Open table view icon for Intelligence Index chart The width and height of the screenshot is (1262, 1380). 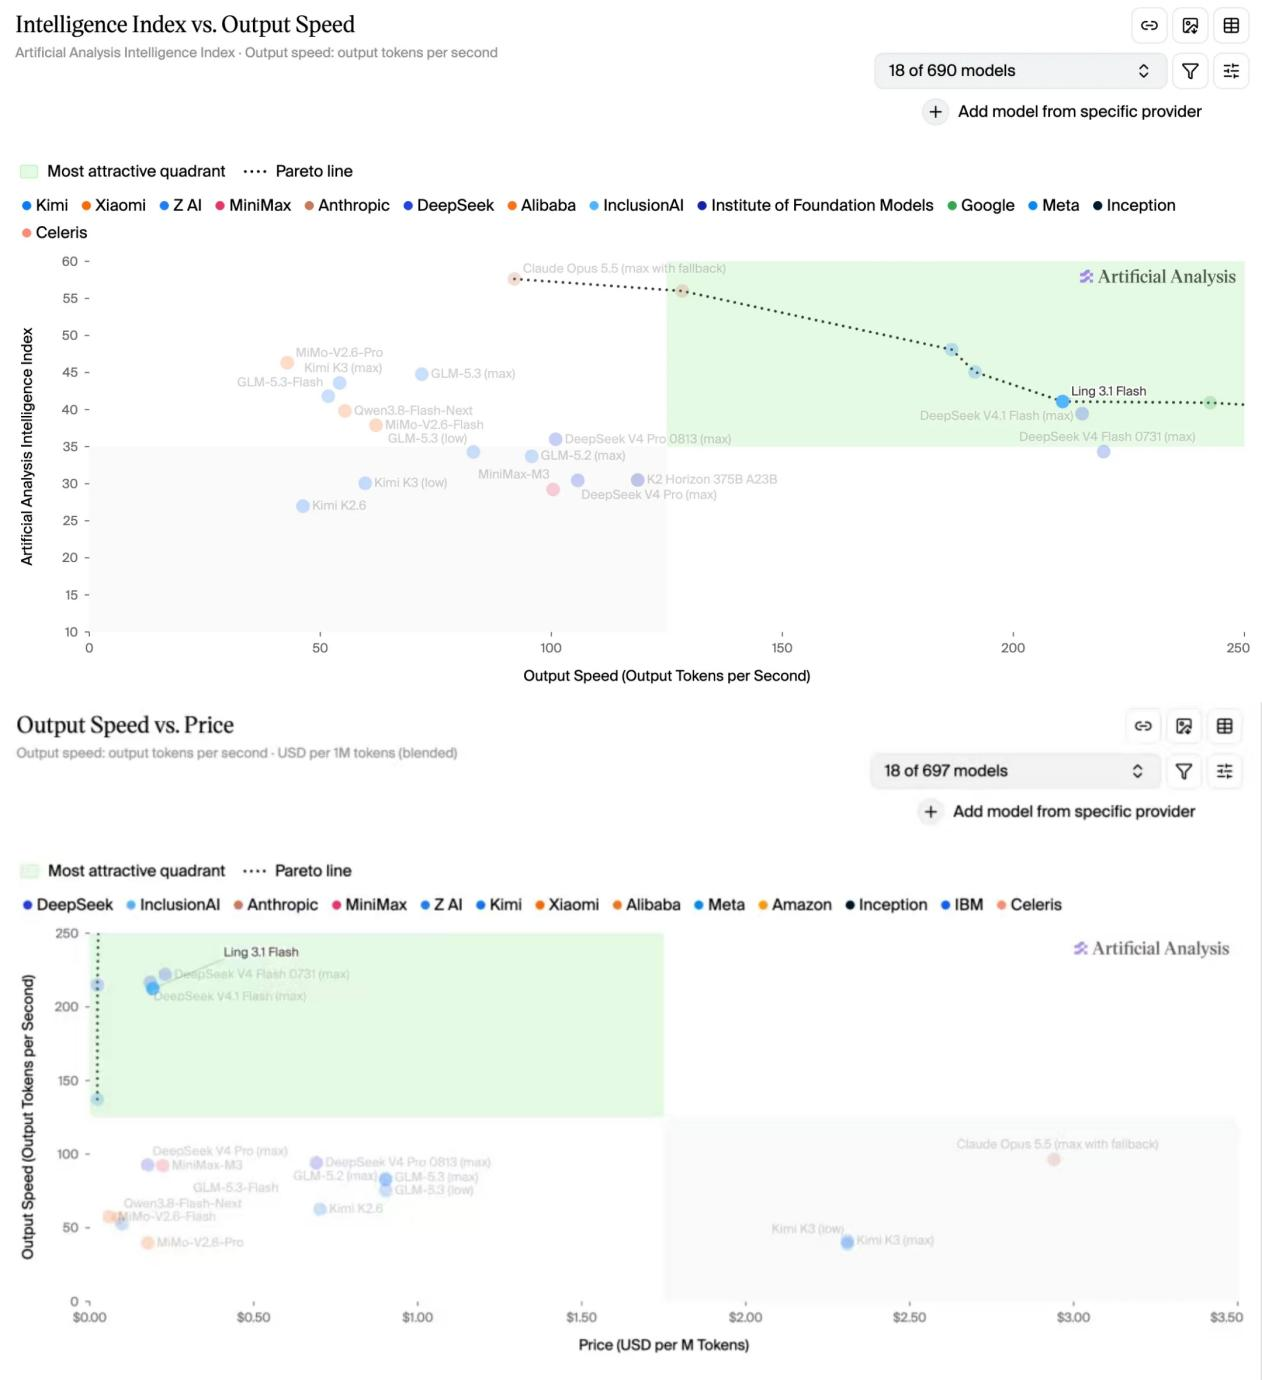pos(1231,26)
